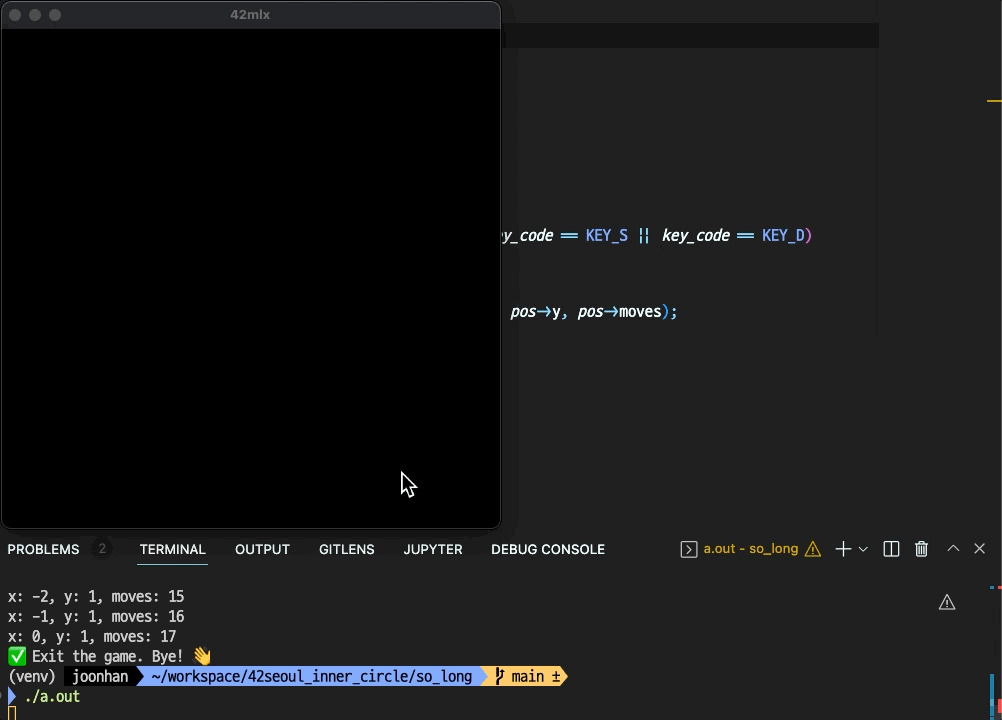Switch to the PROBLEMS tab
Image resolution: width=1002 pixels, height=720 pixels.
[43, 549]
